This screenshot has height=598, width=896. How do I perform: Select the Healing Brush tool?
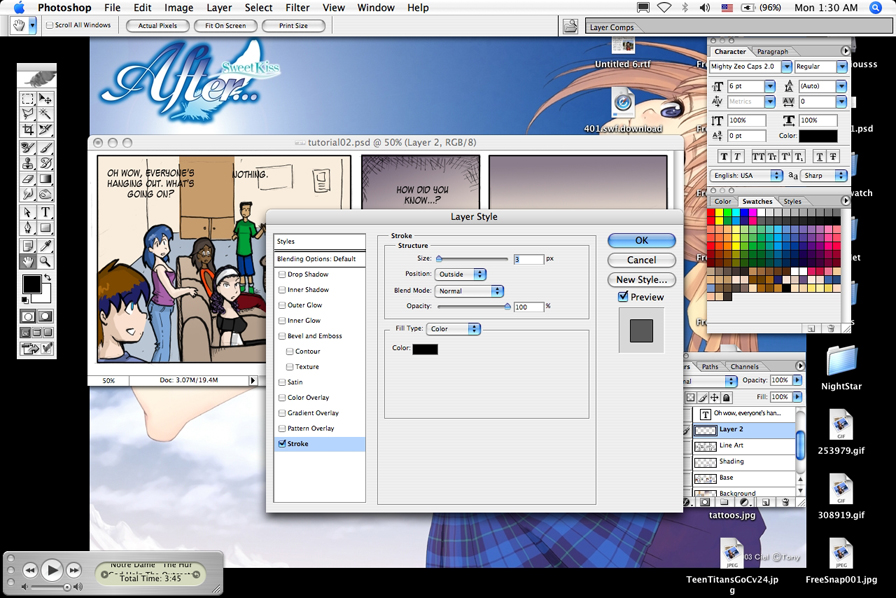[27, 147]
